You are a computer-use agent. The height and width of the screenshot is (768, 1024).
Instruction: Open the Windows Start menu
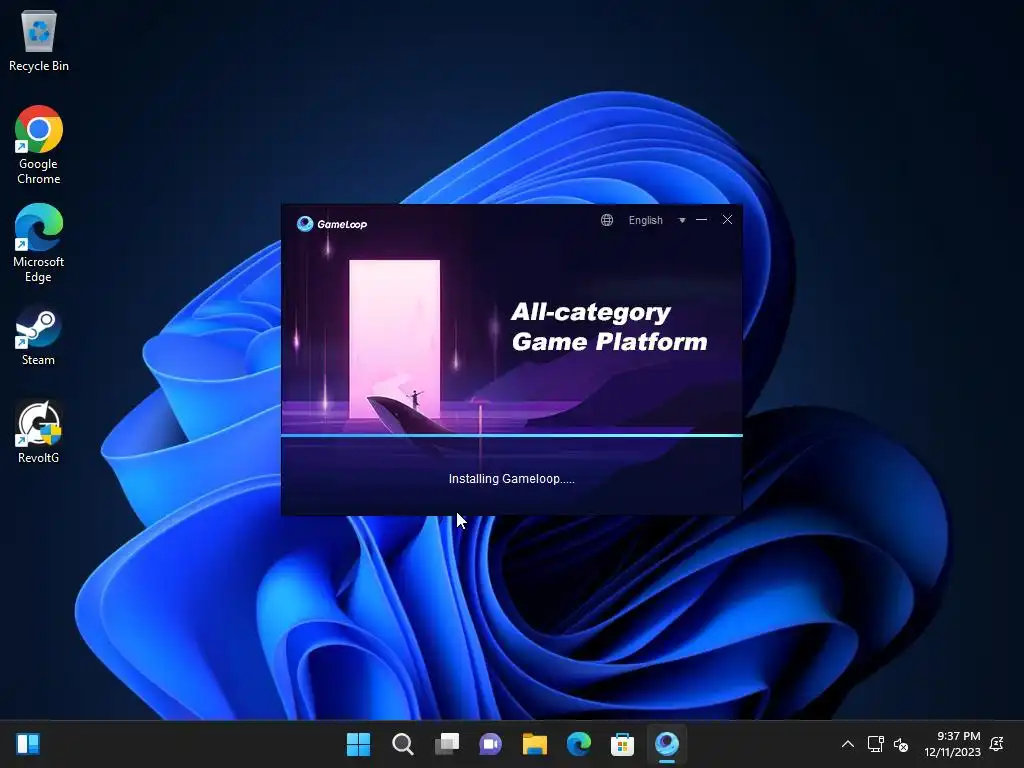coord(358,744)
